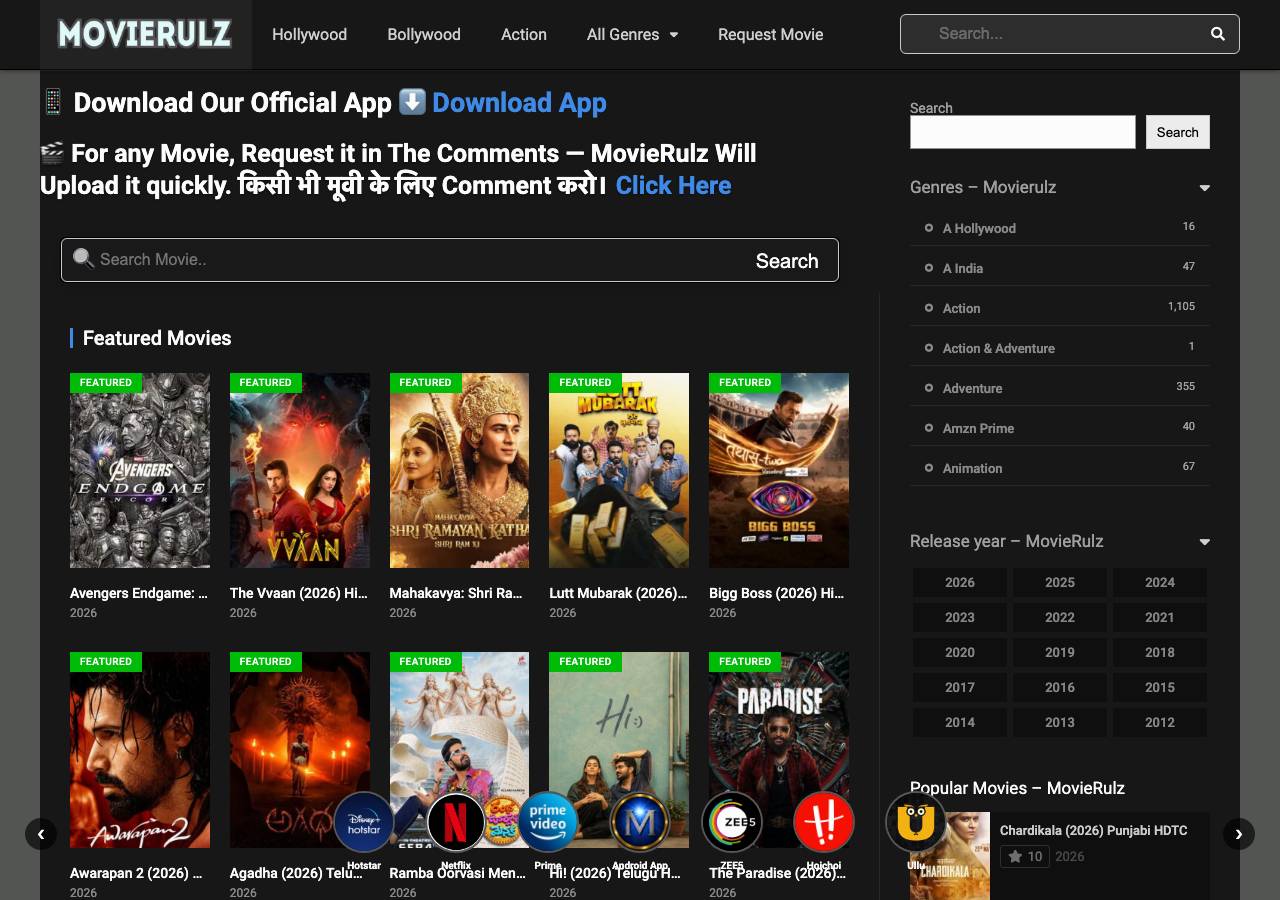The width and height of the screenshot is (1280, 900).
Task: Expand the All Genres dropdown menu
Action: pos(632,34)
